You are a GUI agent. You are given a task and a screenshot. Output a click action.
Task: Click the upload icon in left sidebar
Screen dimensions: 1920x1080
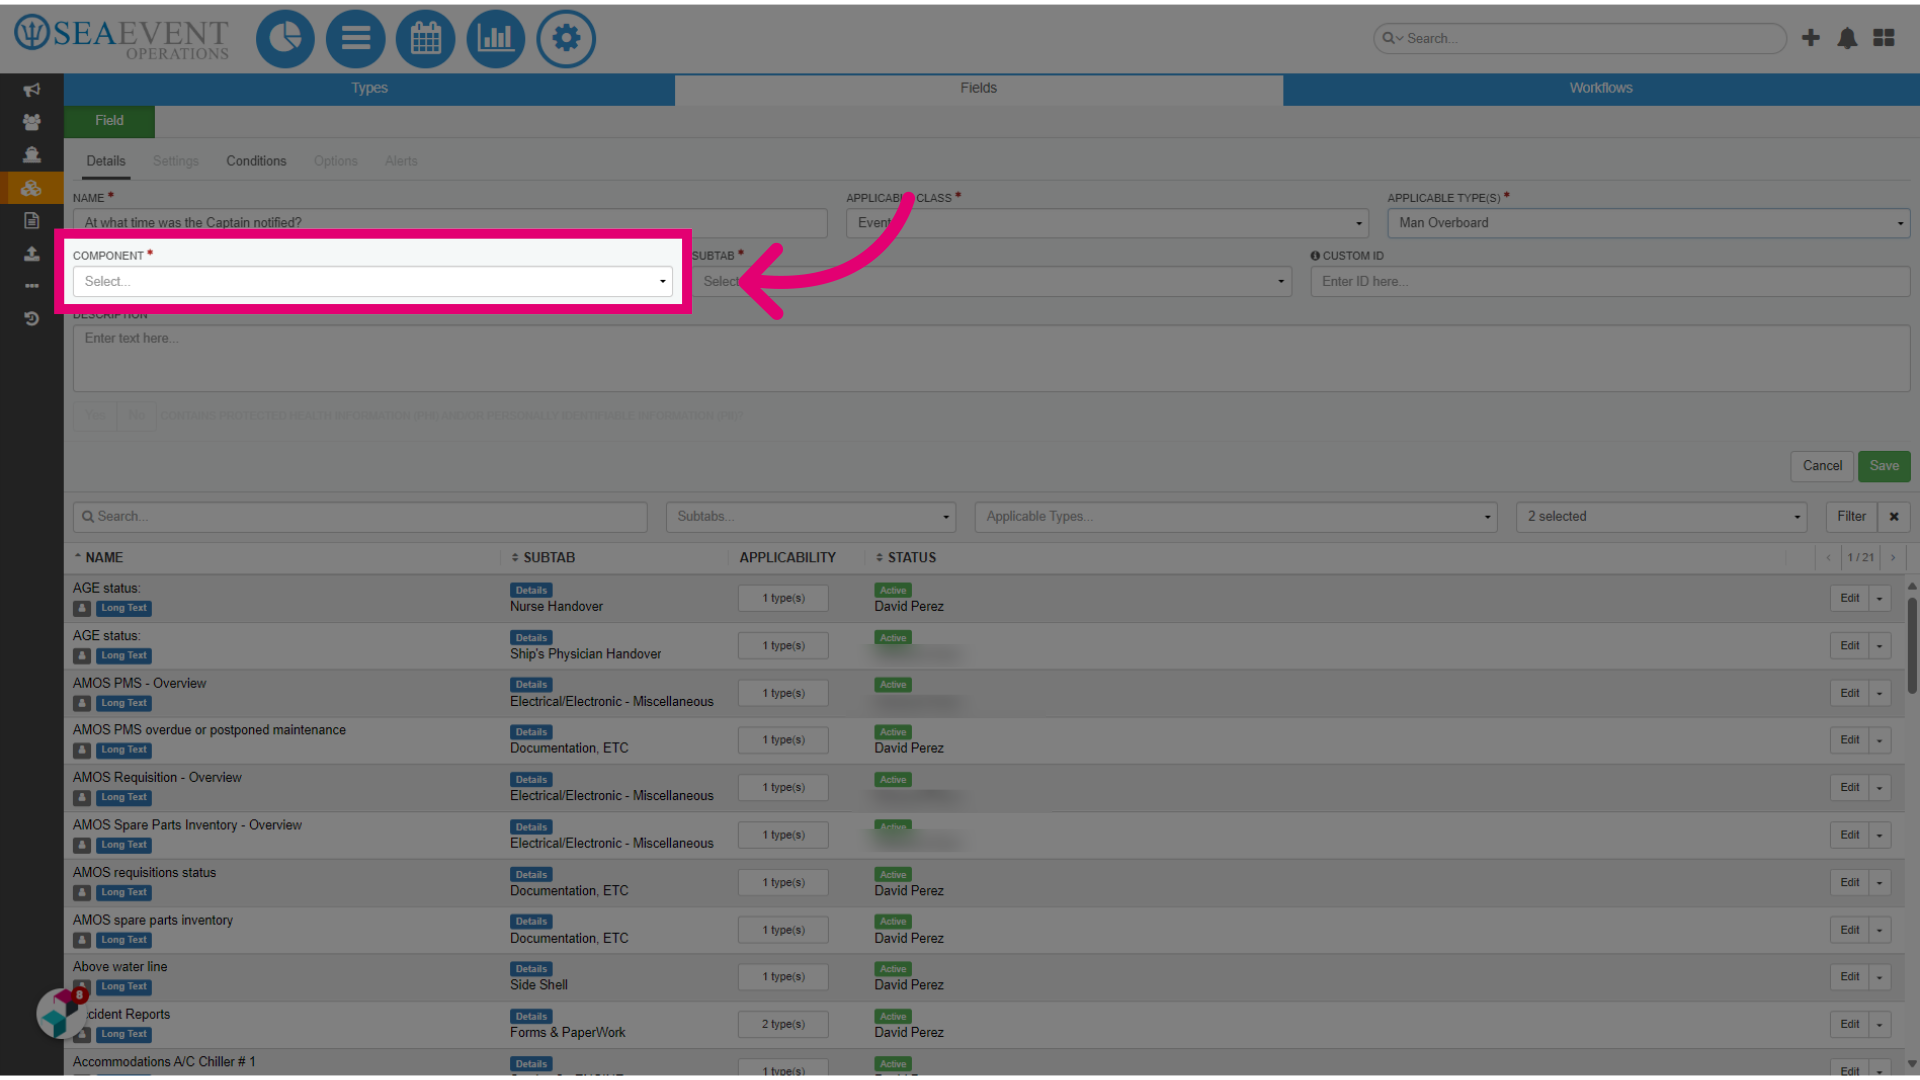pos(32,254)
